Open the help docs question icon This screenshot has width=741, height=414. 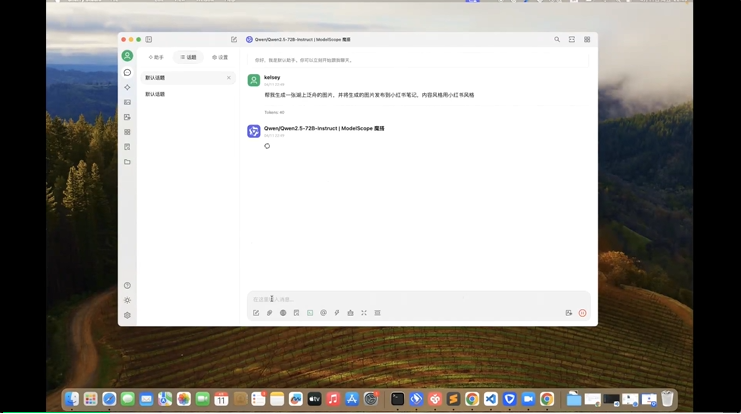click(127, 285)
